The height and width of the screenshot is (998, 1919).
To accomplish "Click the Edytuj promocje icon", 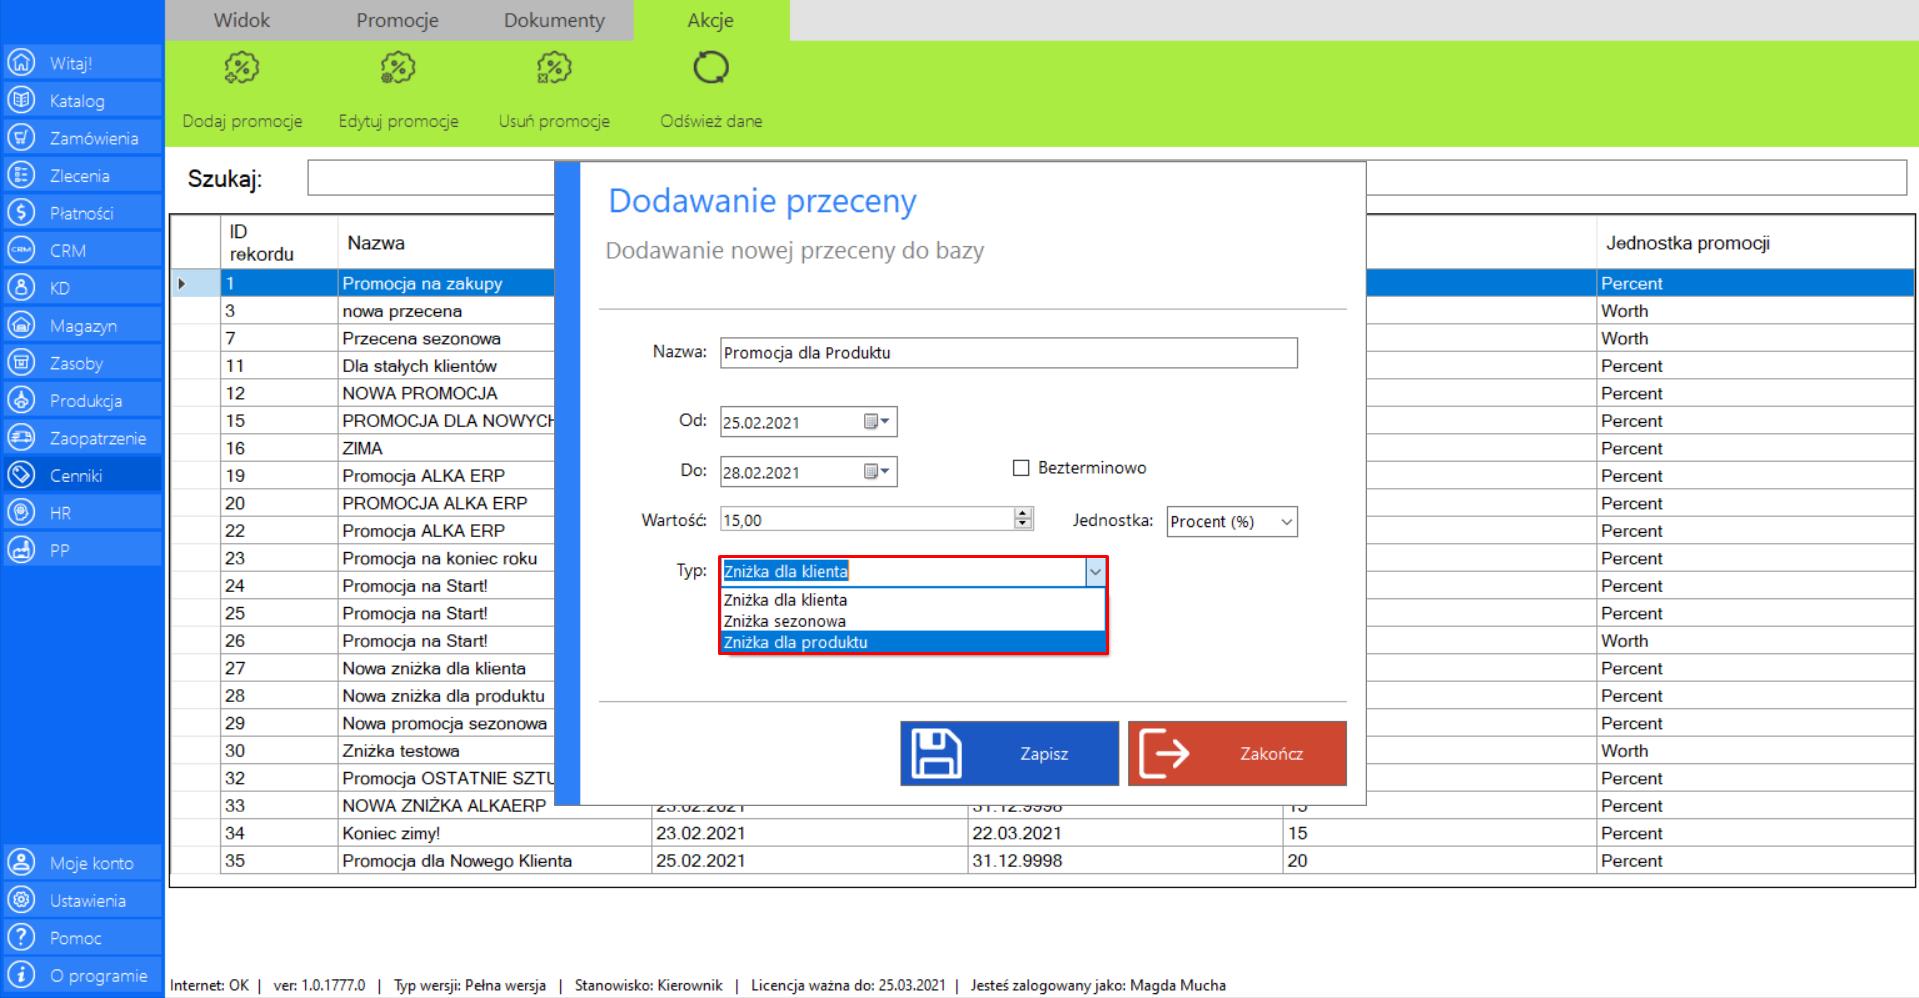I will [398, 68].
